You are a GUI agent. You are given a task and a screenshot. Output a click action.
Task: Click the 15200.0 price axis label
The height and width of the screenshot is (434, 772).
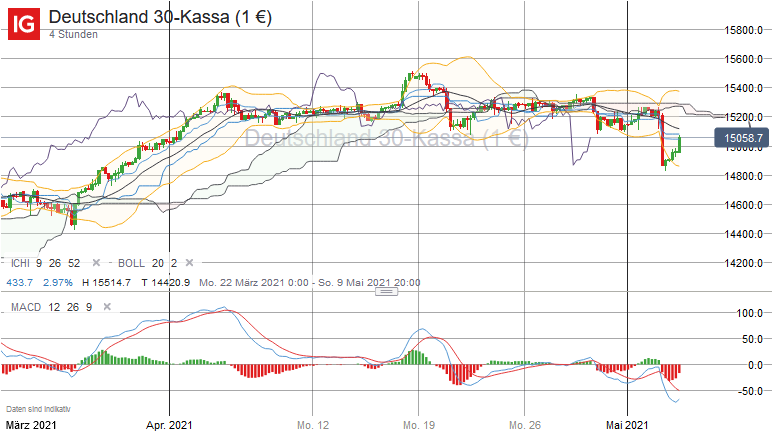point(743,117)
